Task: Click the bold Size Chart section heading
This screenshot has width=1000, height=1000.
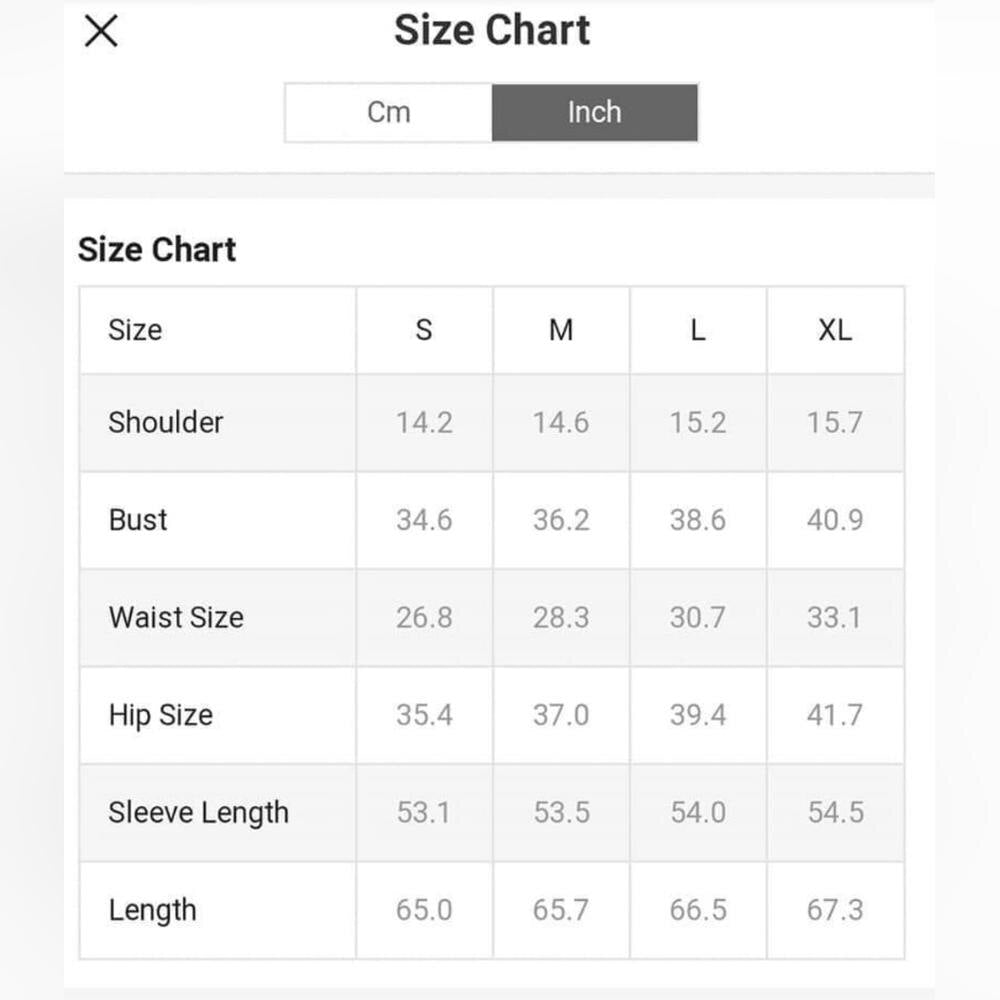Action: pyautogui.click(x=157, y=249)
